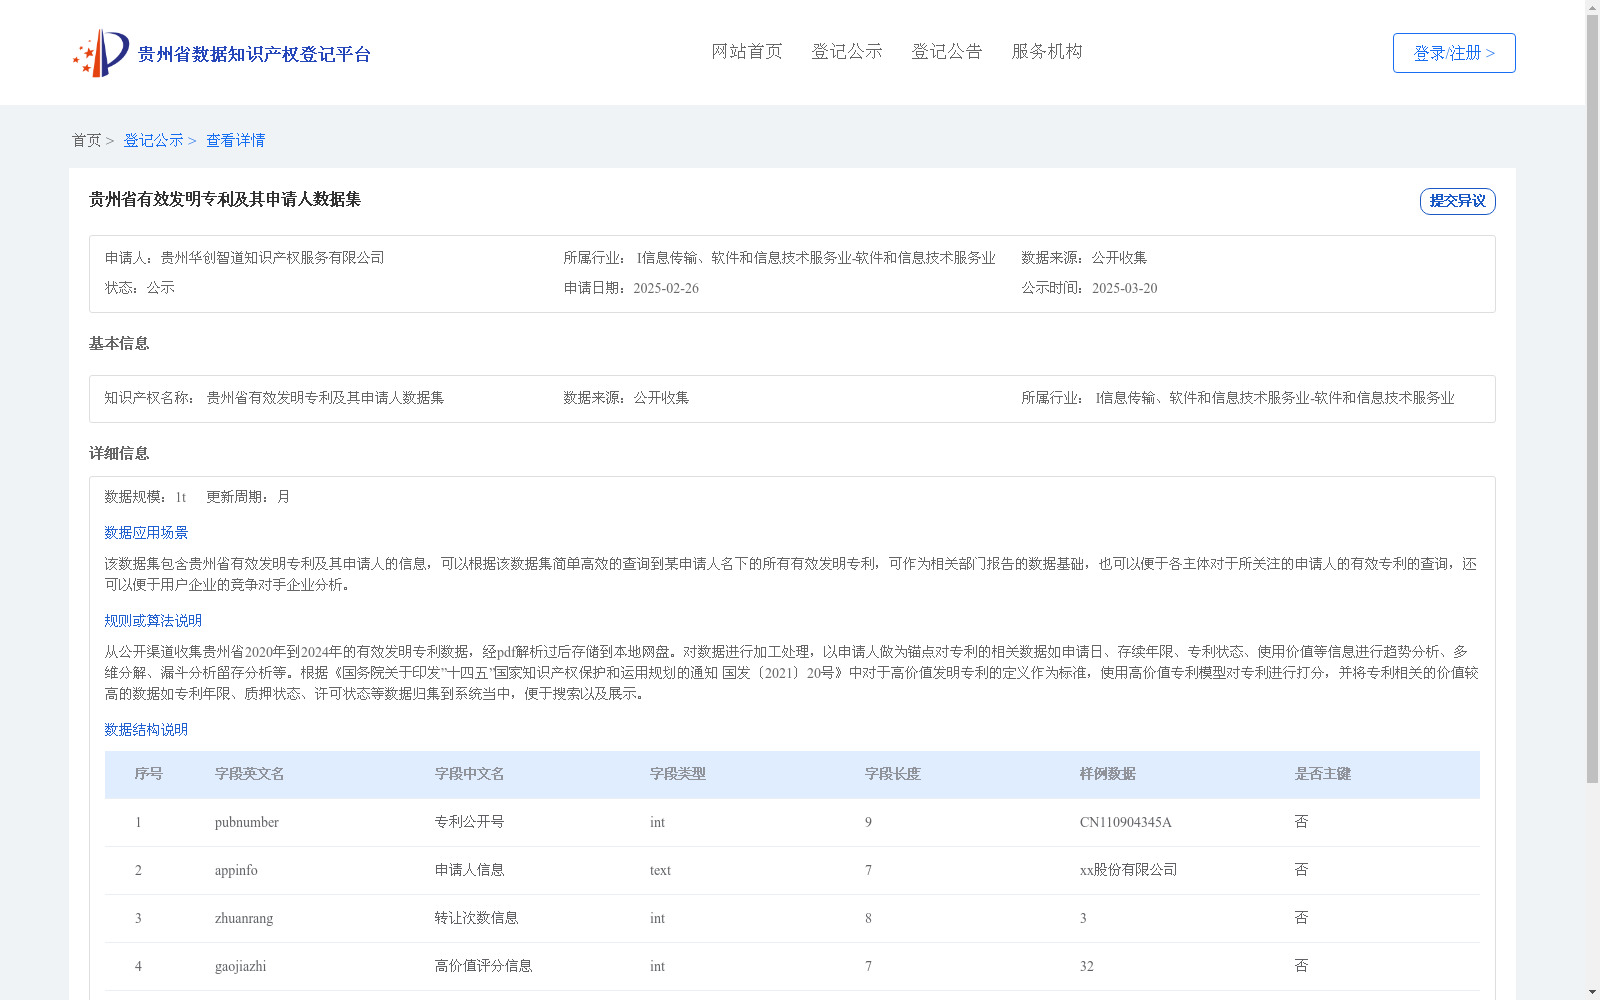Open 登记公示 navigation item
This screenshot has height=1000, width=1600.
click(x=847, y=52)
